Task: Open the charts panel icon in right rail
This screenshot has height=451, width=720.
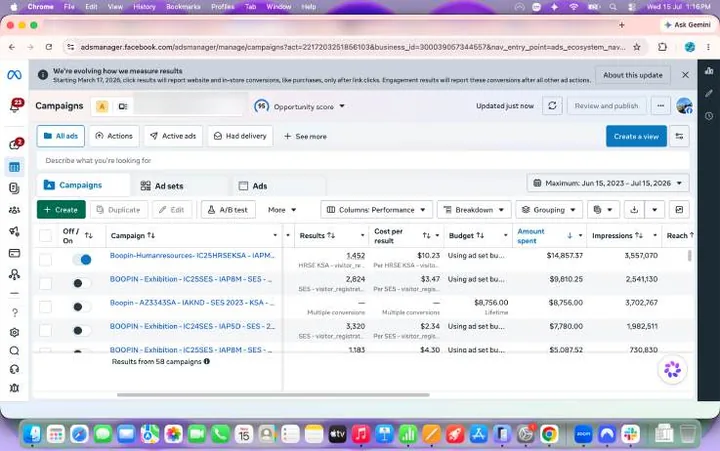Action: (x=709, y=71)
